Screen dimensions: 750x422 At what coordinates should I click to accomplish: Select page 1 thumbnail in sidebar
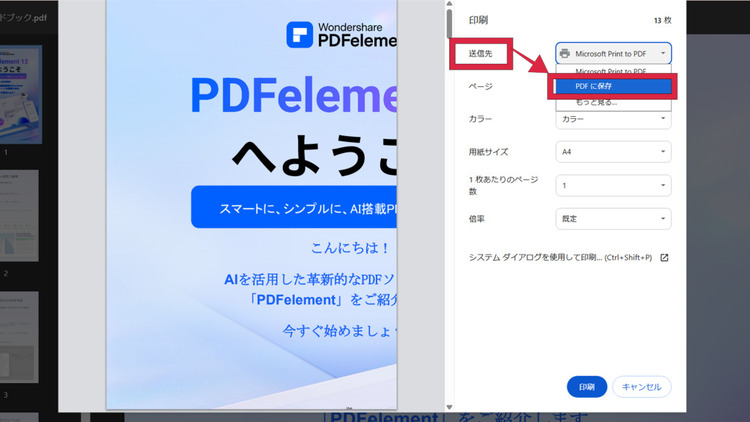coord(20,95)
